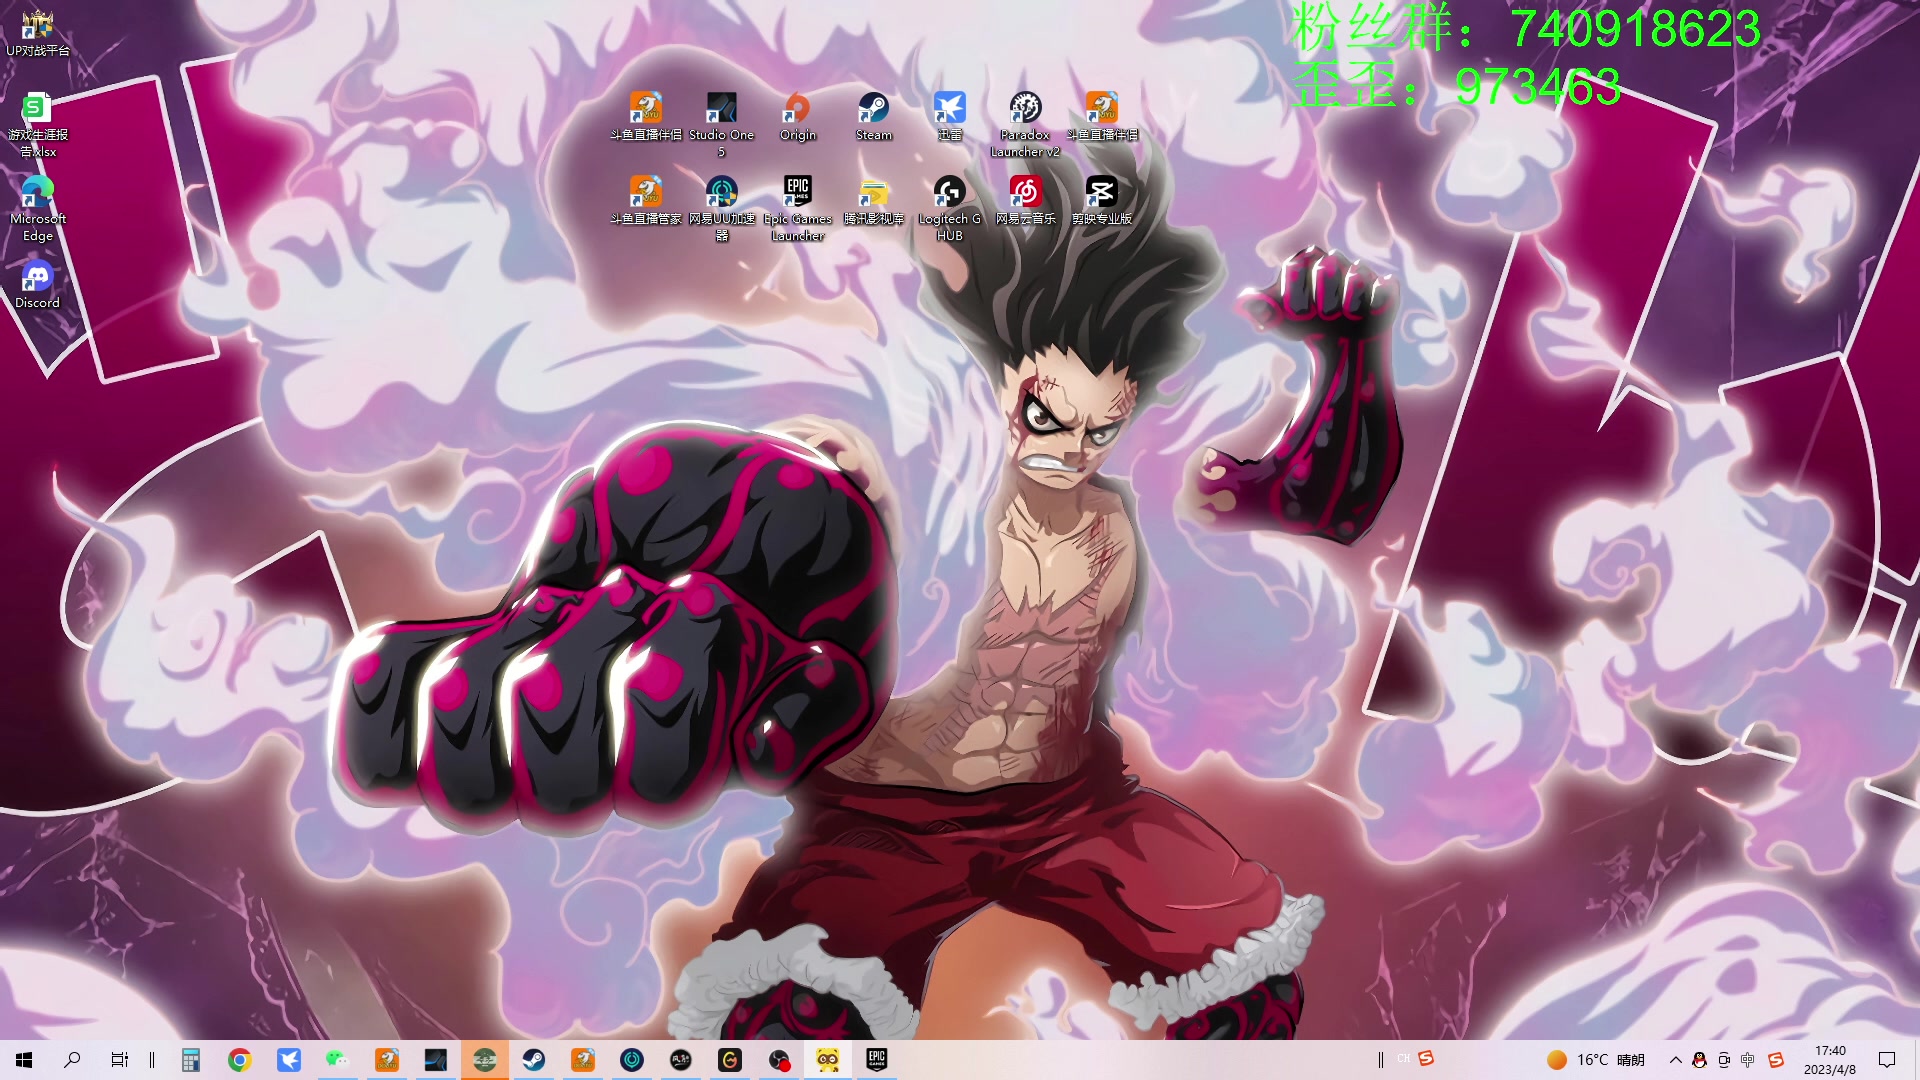Switch to the highlighted green round taskbar app
Screen dimensions: 1920x1080
click(x=485, y=1060)
